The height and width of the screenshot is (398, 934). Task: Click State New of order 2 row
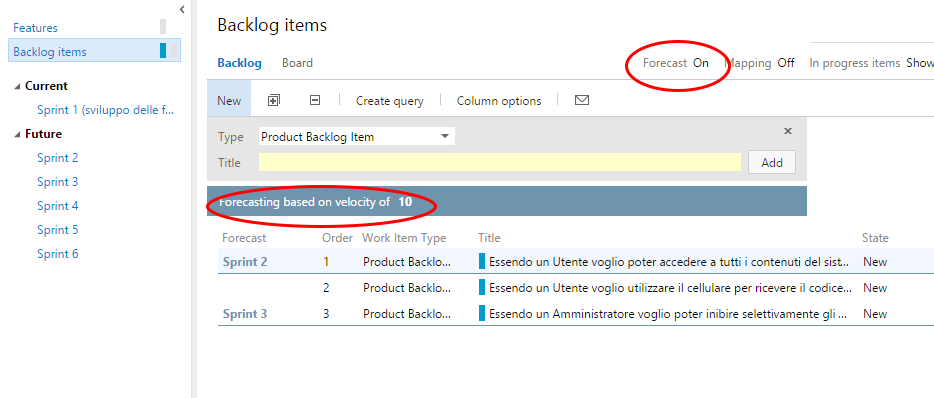tap(874, 288)
